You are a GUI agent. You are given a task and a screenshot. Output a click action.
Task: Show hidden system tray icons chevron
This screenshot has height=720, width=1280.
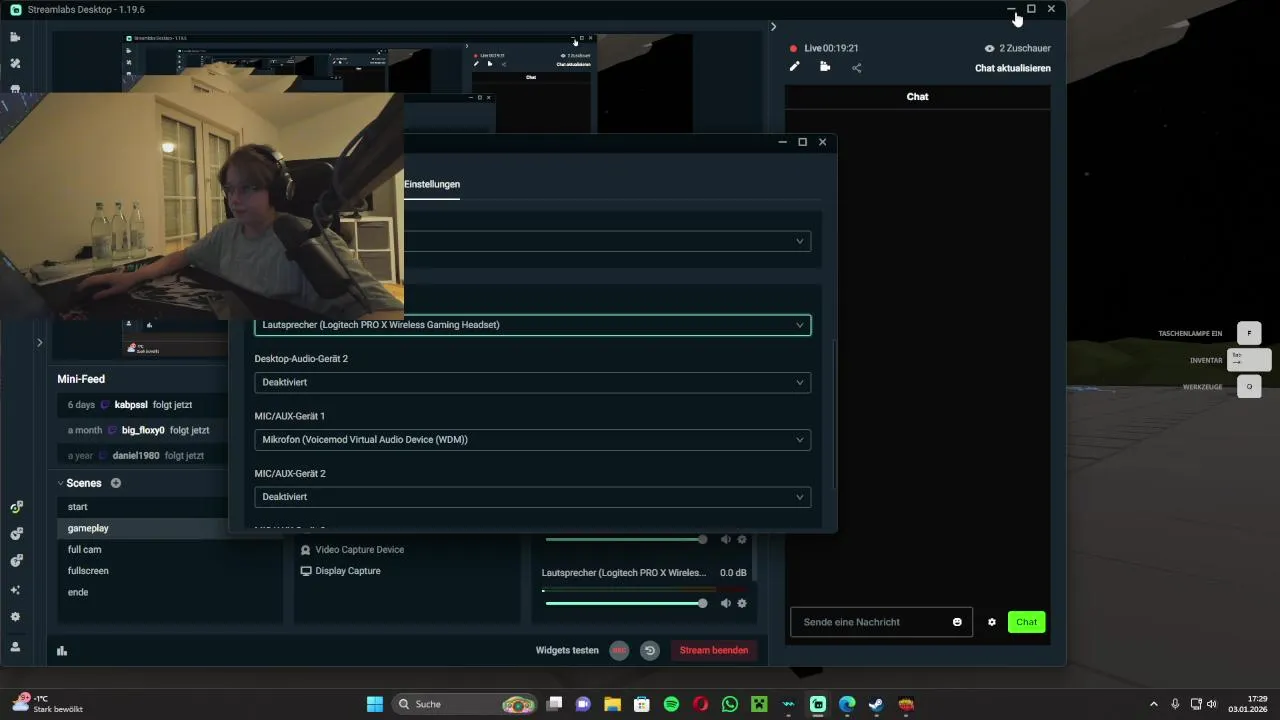(1154, 704)
